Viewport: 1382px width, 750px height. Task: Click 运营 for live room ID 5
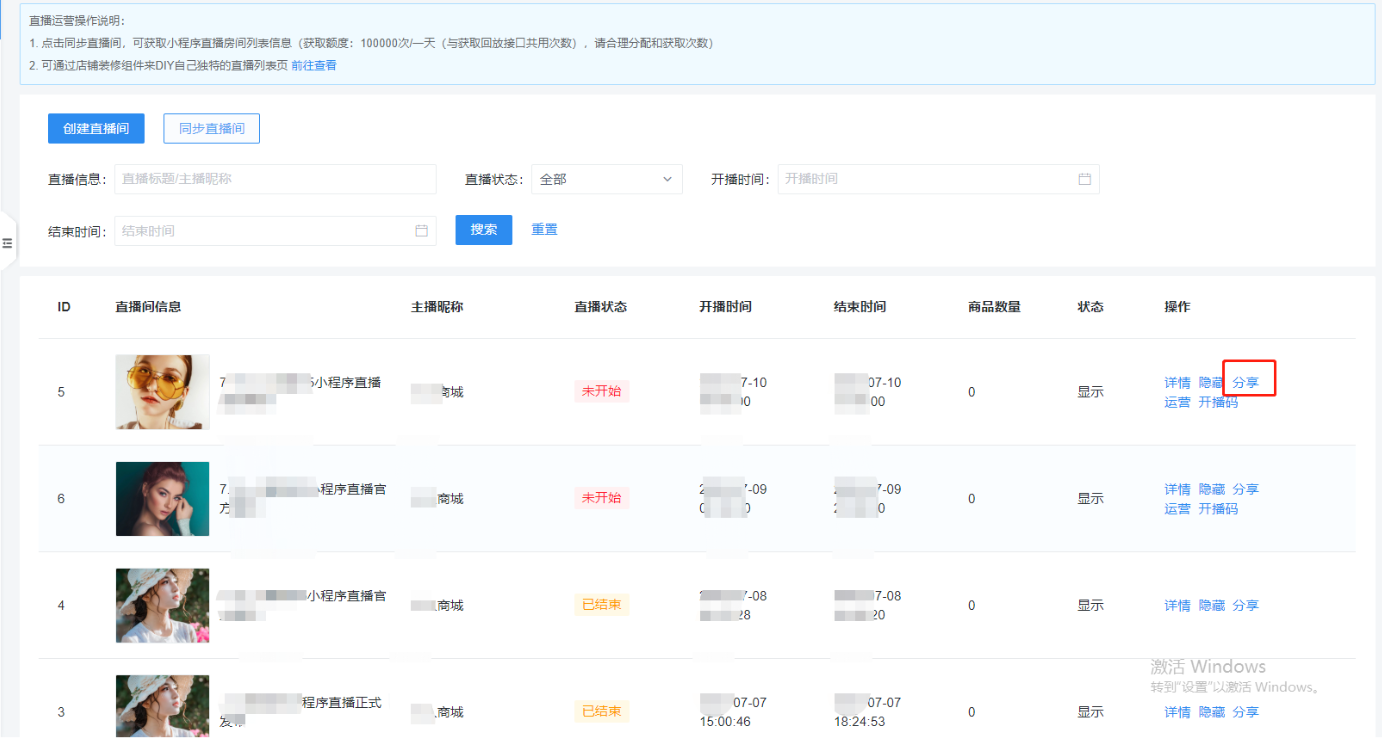pos(1177,402)
